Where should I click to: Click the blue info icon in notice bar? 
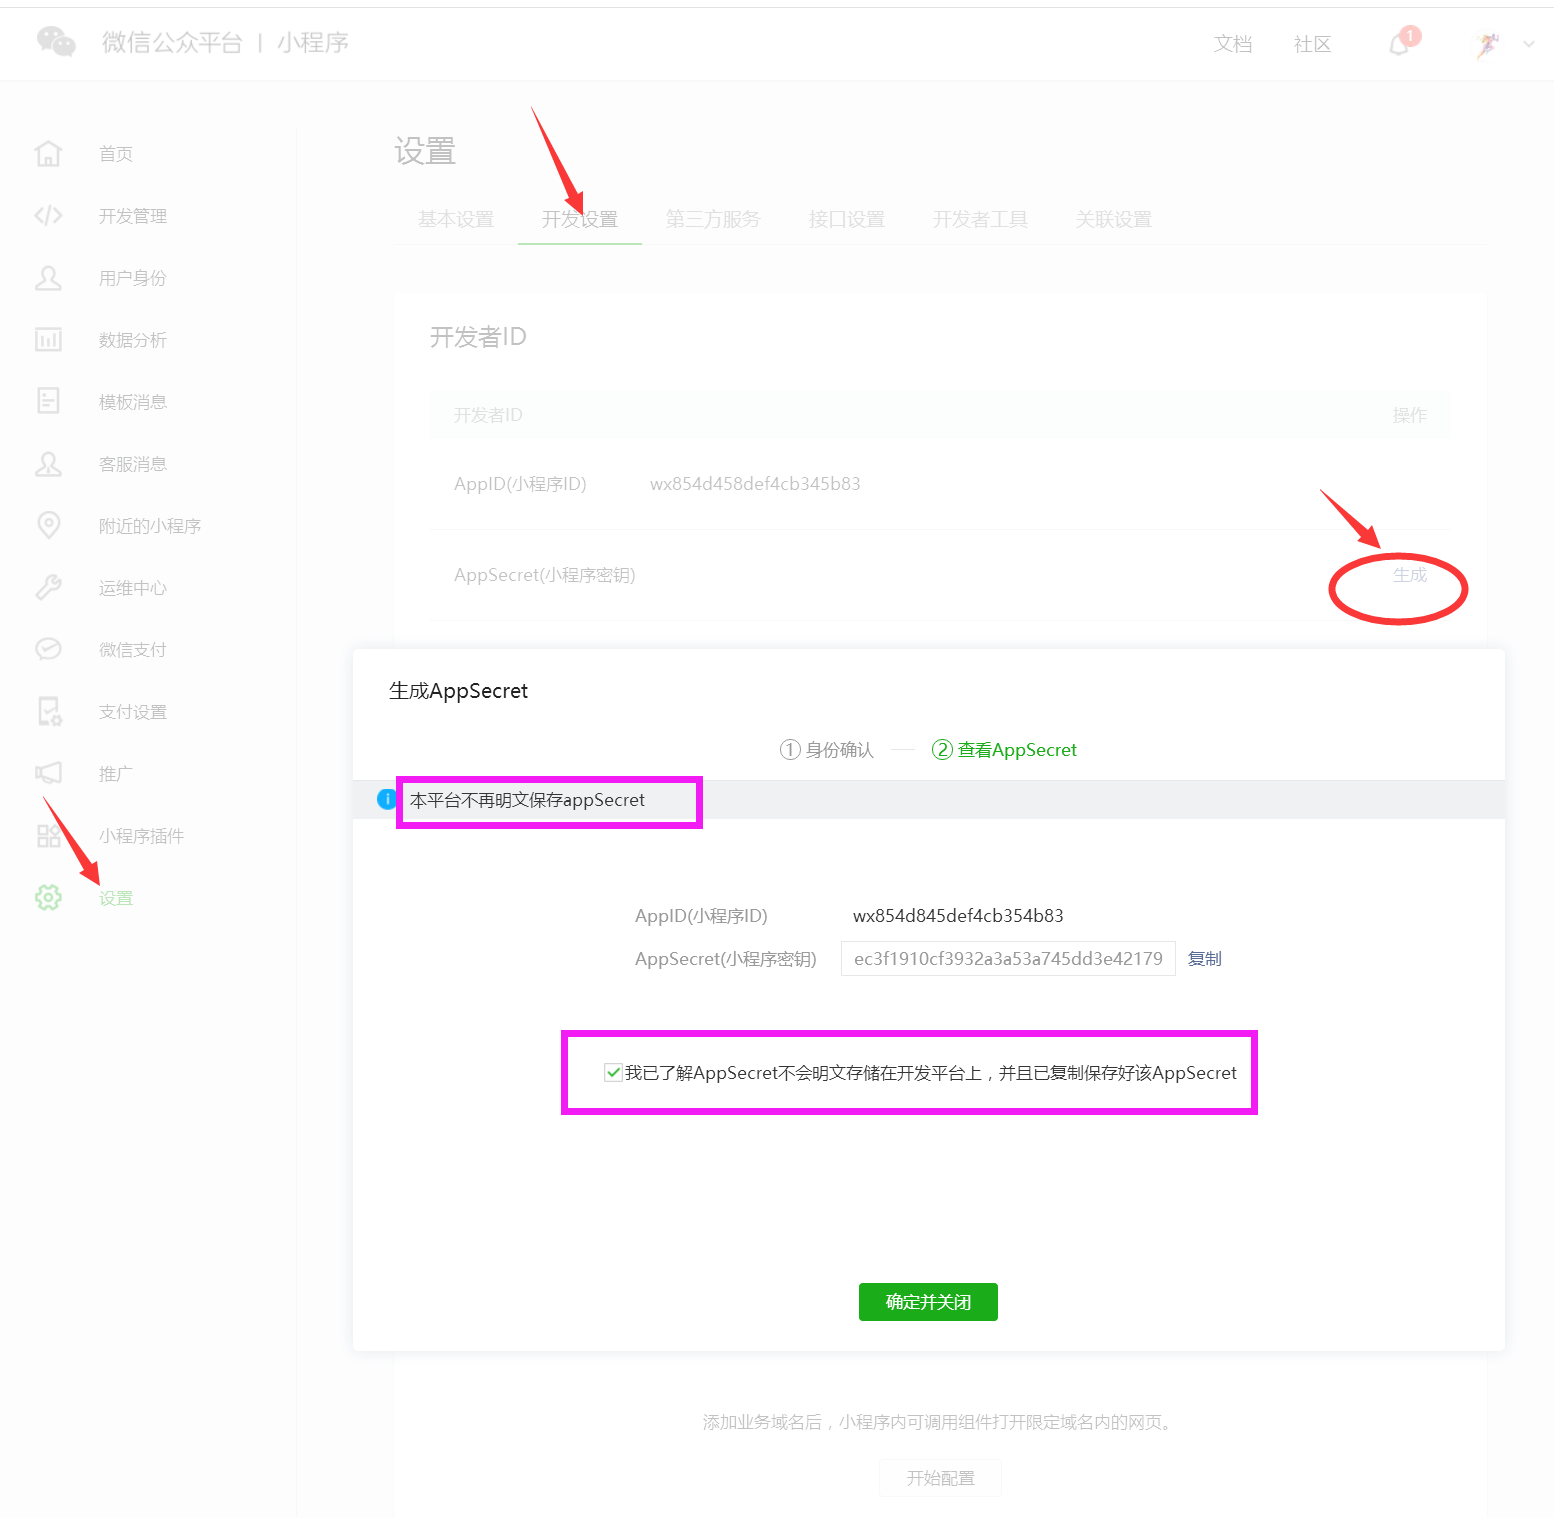[386, 799]
